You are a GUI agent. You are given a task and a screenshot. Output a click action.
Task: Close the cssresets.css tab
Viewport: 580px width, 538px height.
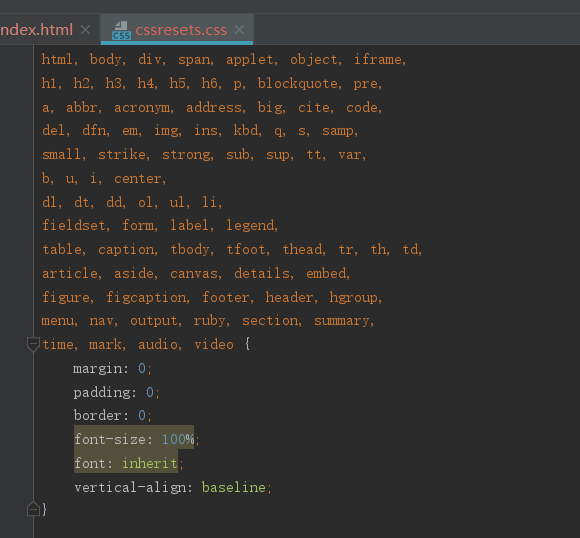tap(240, 30)
